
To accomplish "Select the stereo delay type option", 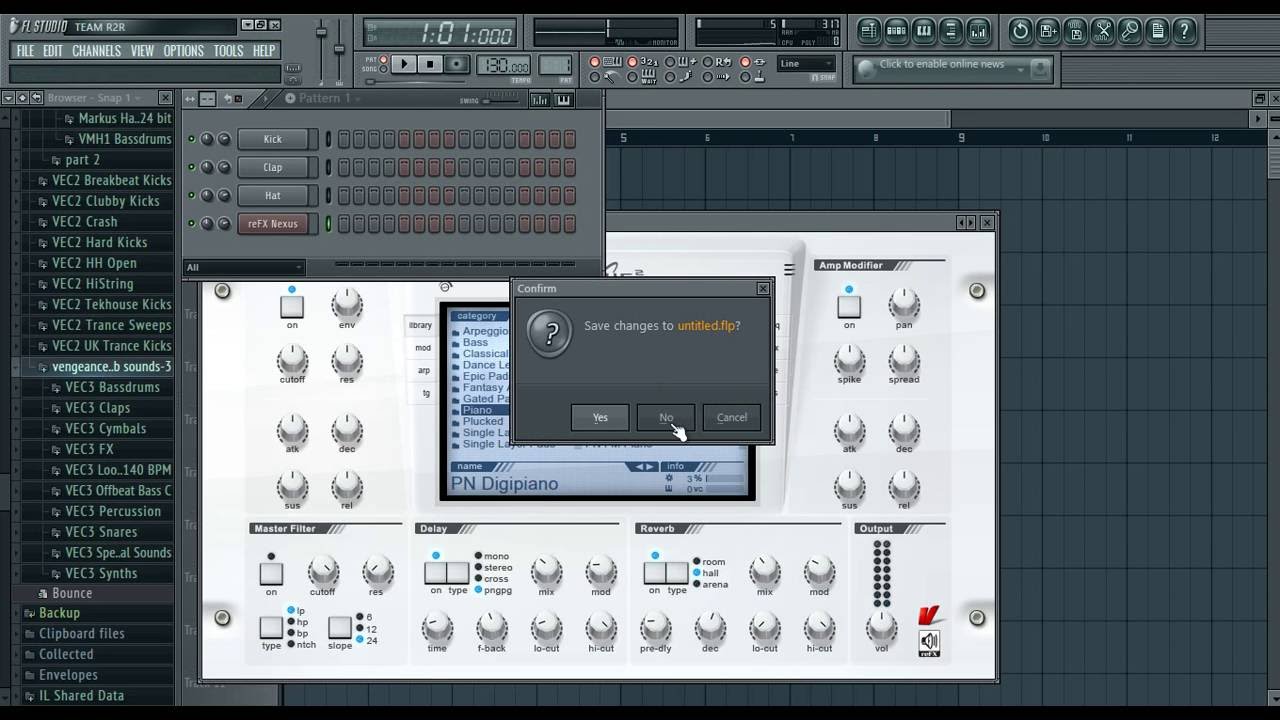I will [x=493, y=568].
